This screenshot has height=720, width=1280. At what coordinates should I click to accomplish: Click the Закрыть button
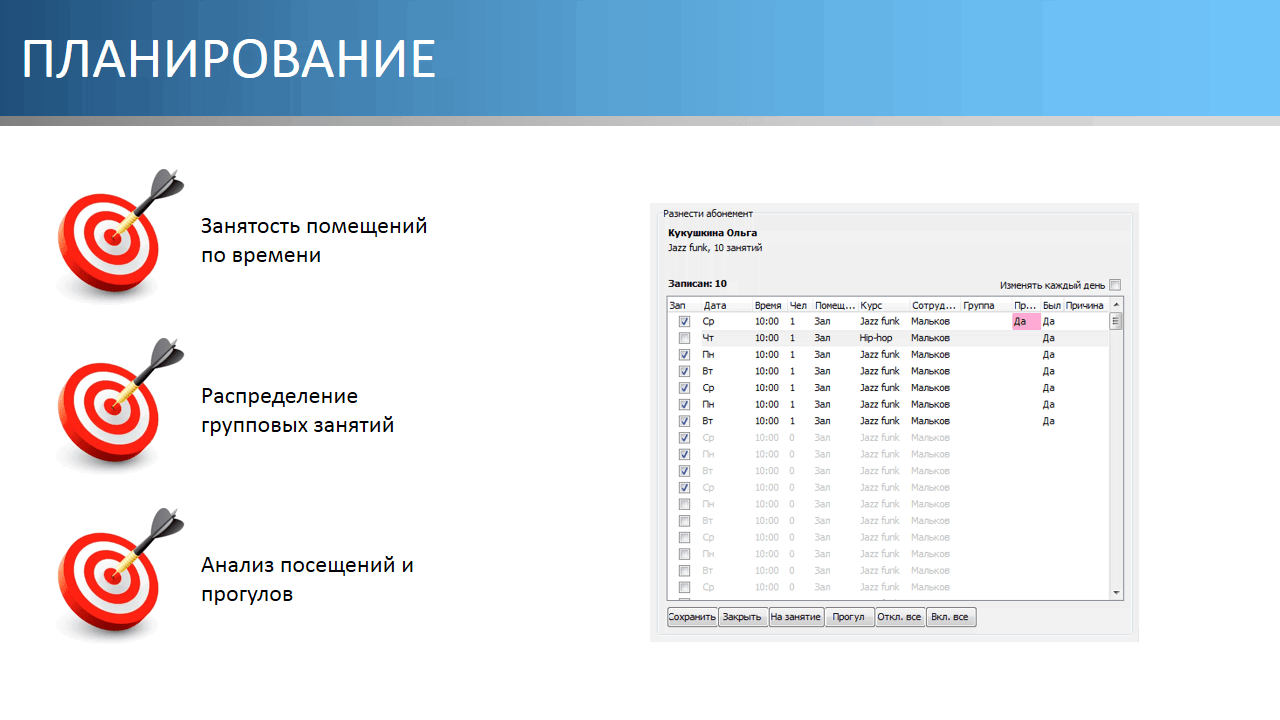tap(743, 617)
